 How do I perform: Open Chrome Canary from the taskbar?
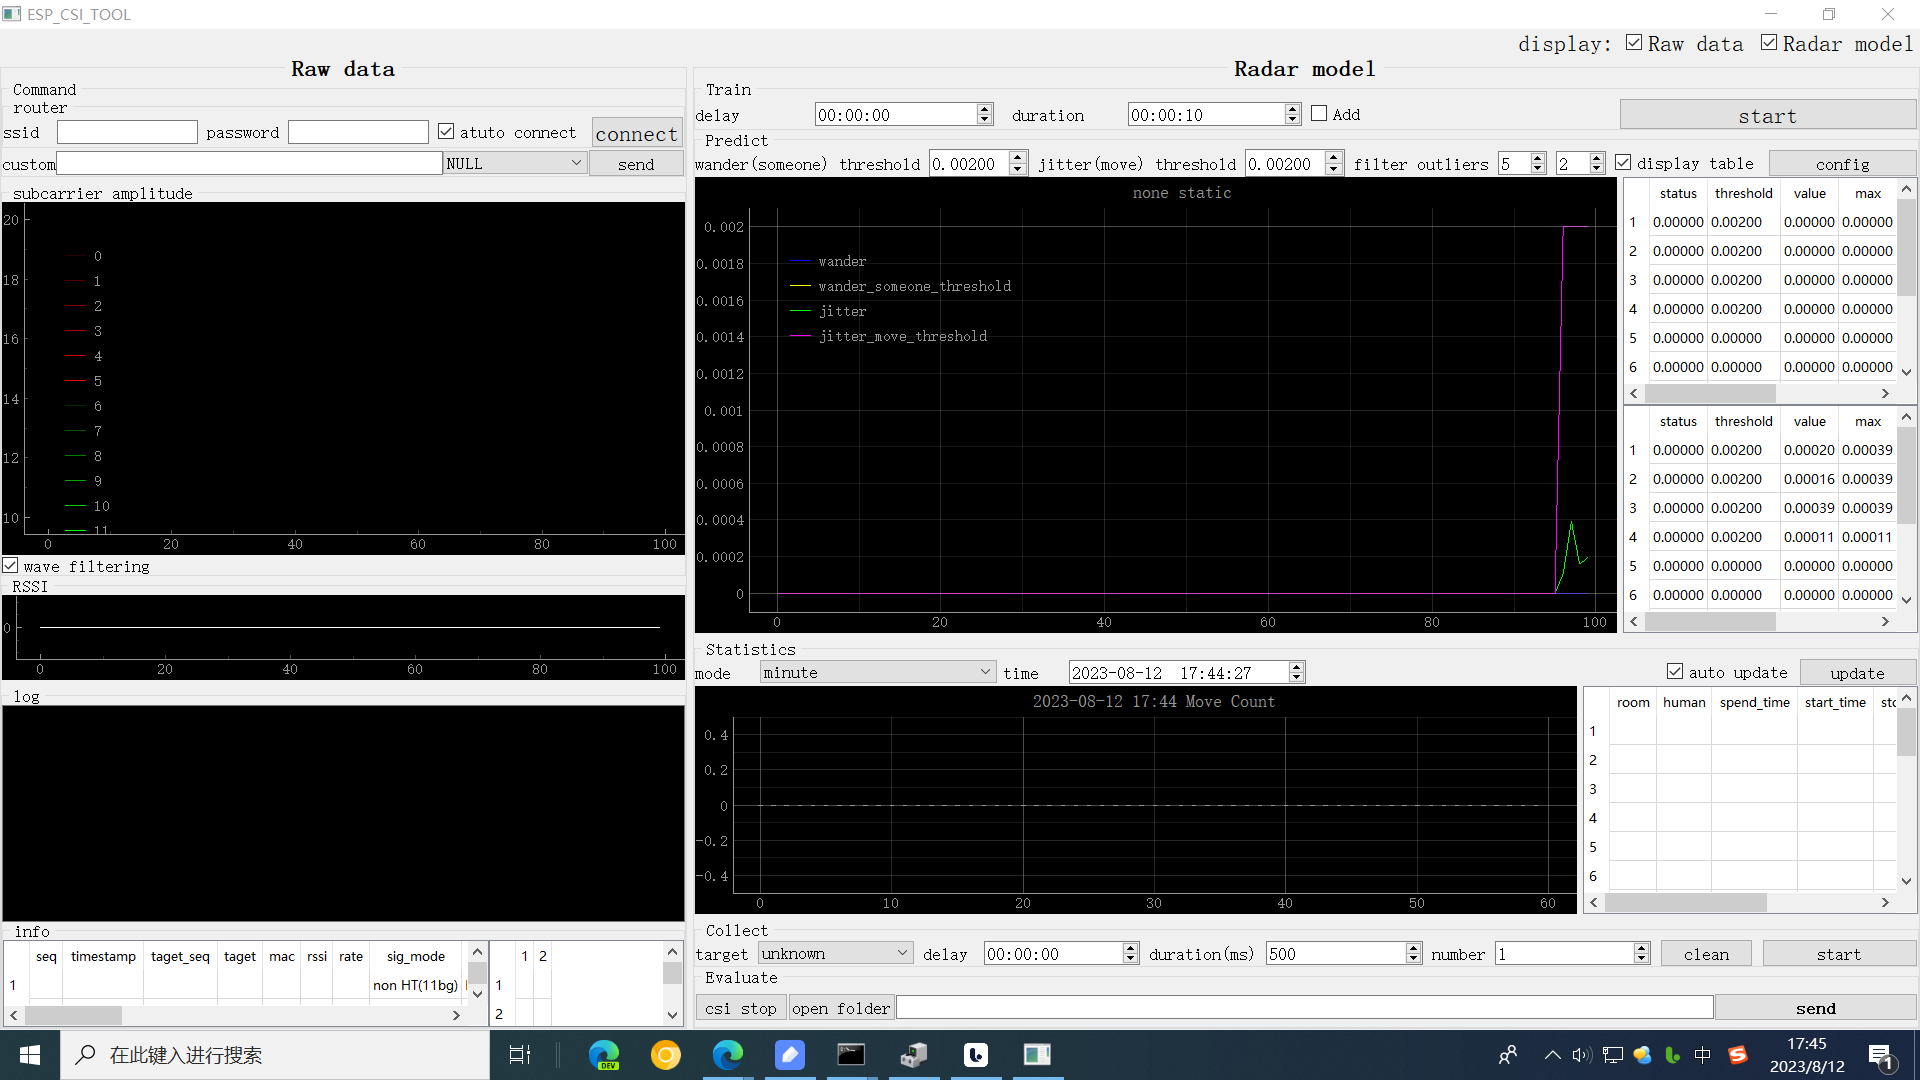coord(666,1055)
